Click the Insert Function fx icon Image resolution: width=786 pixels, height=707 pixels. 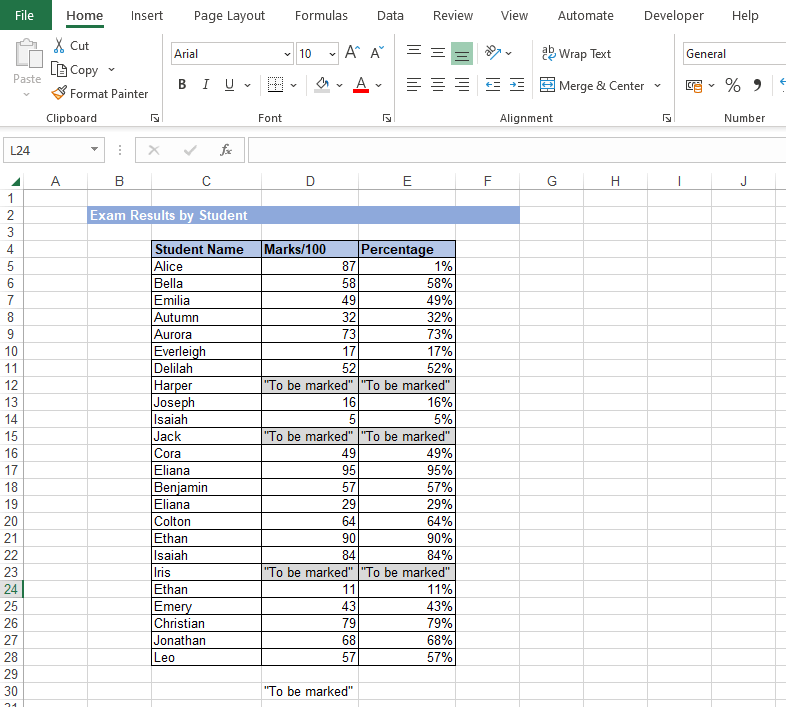coord(226,150)
